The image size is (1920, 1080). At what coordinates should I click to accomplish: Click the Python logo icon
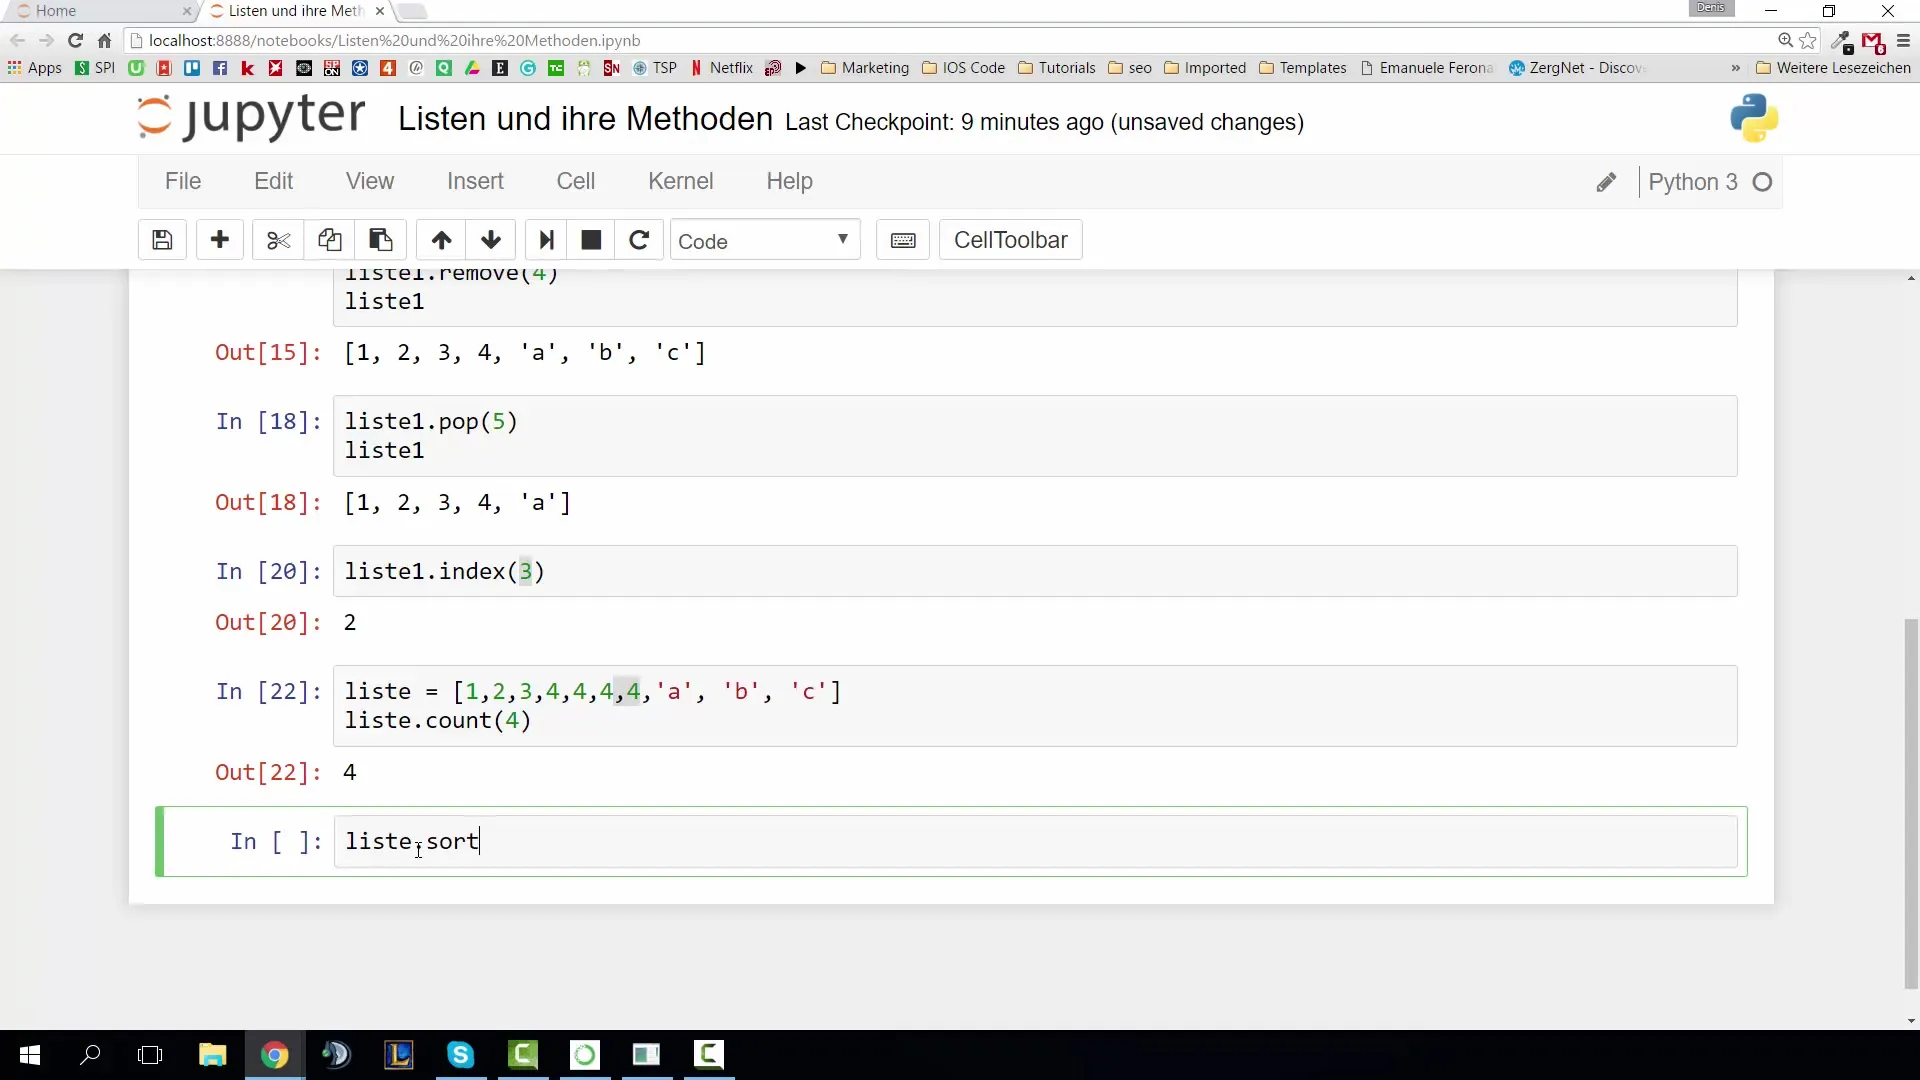tap(1754, 118)
